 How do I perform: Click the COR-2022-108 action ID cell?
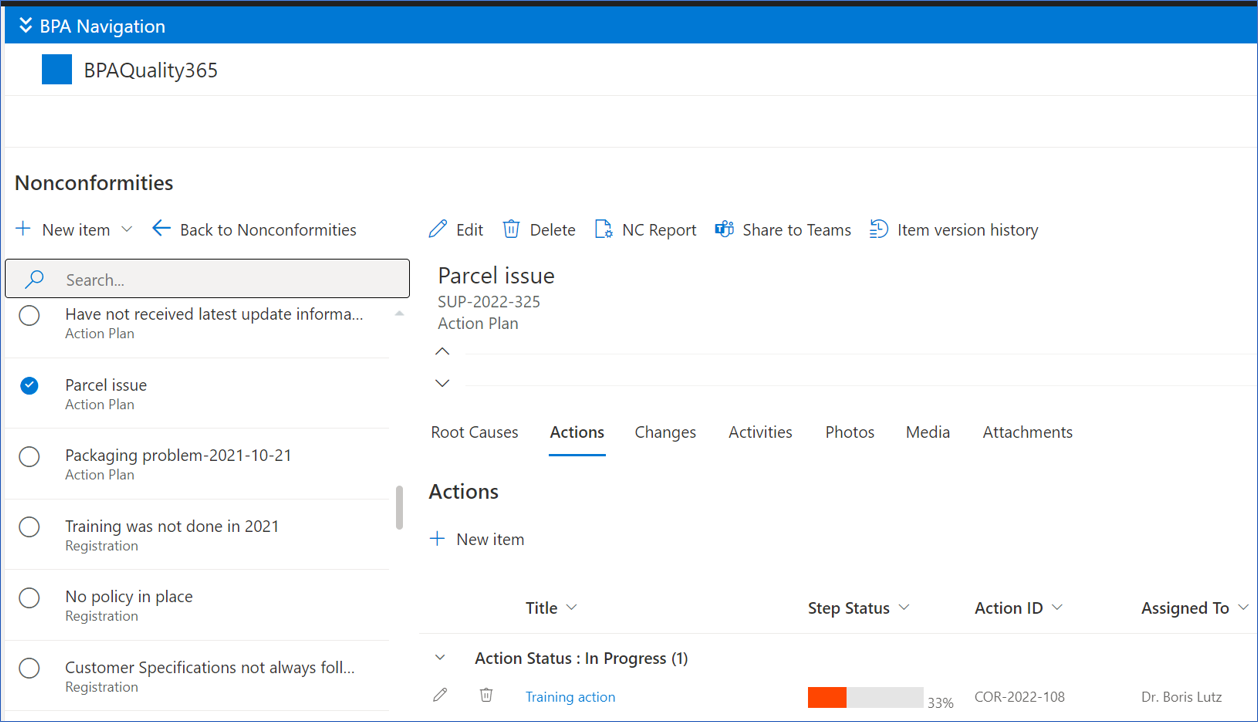pos(1019,697)
